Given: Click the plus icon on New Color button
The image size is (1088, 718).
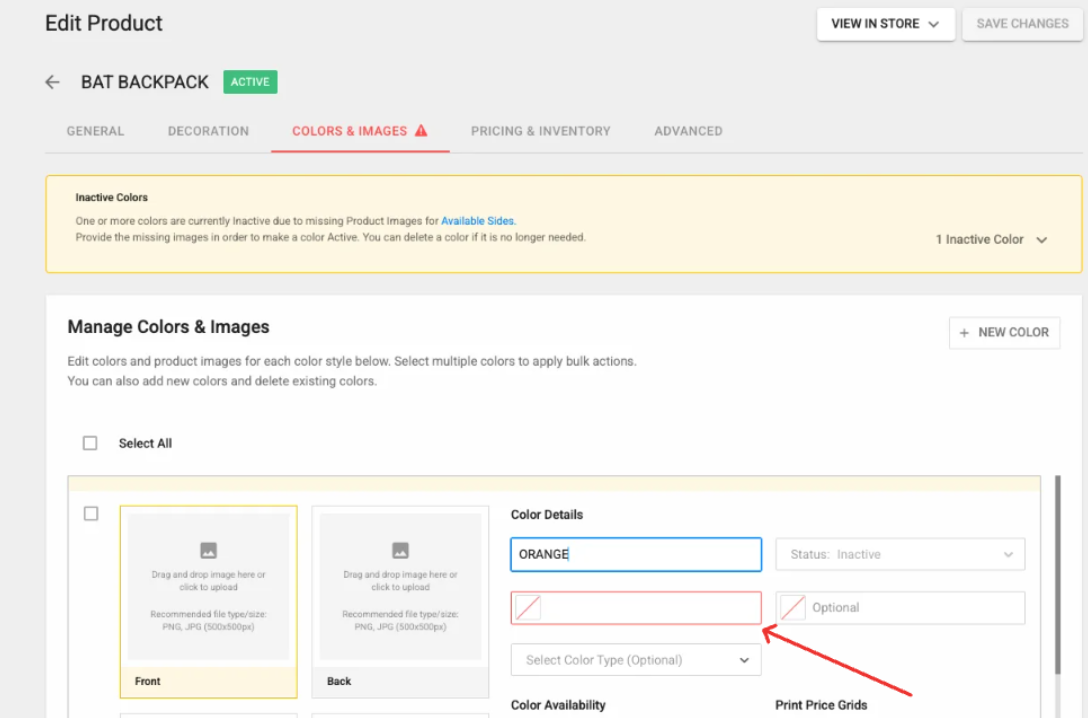Looking at the screenshot, I should pyautogui.click(x=964, y=333).
